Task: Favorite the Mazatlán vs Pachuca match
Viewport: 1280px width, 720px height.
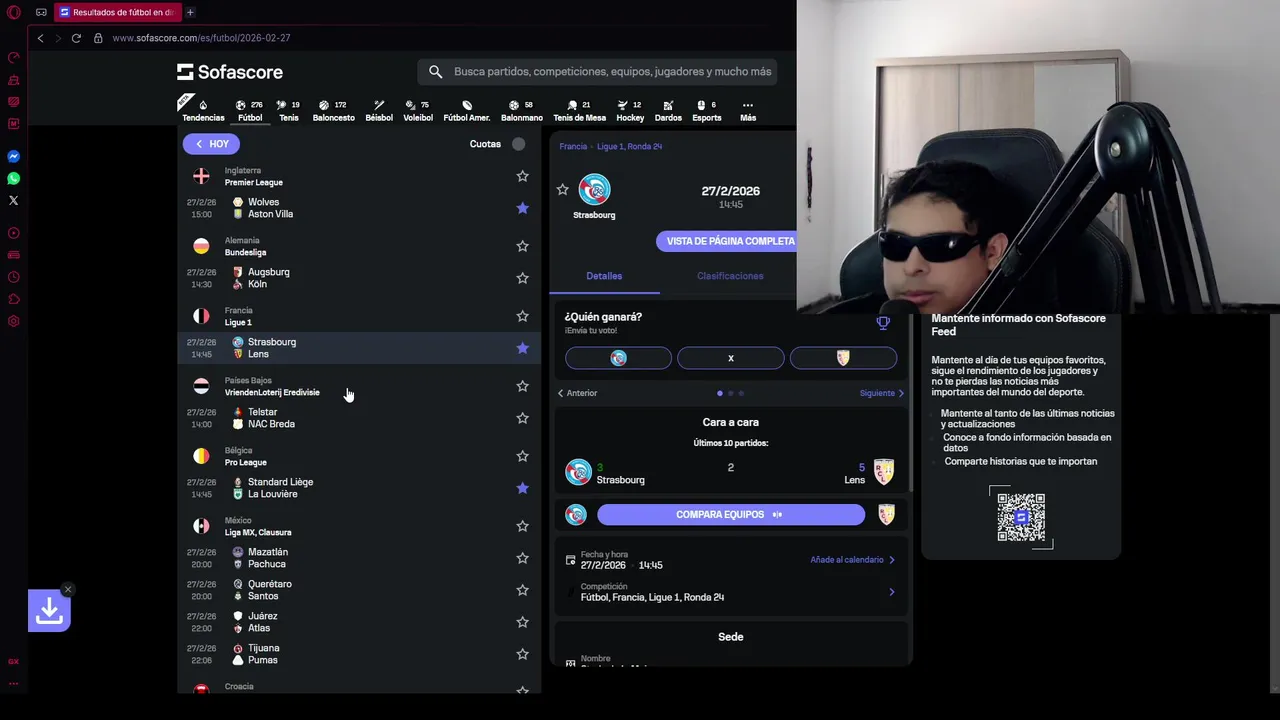Action: 522,558
